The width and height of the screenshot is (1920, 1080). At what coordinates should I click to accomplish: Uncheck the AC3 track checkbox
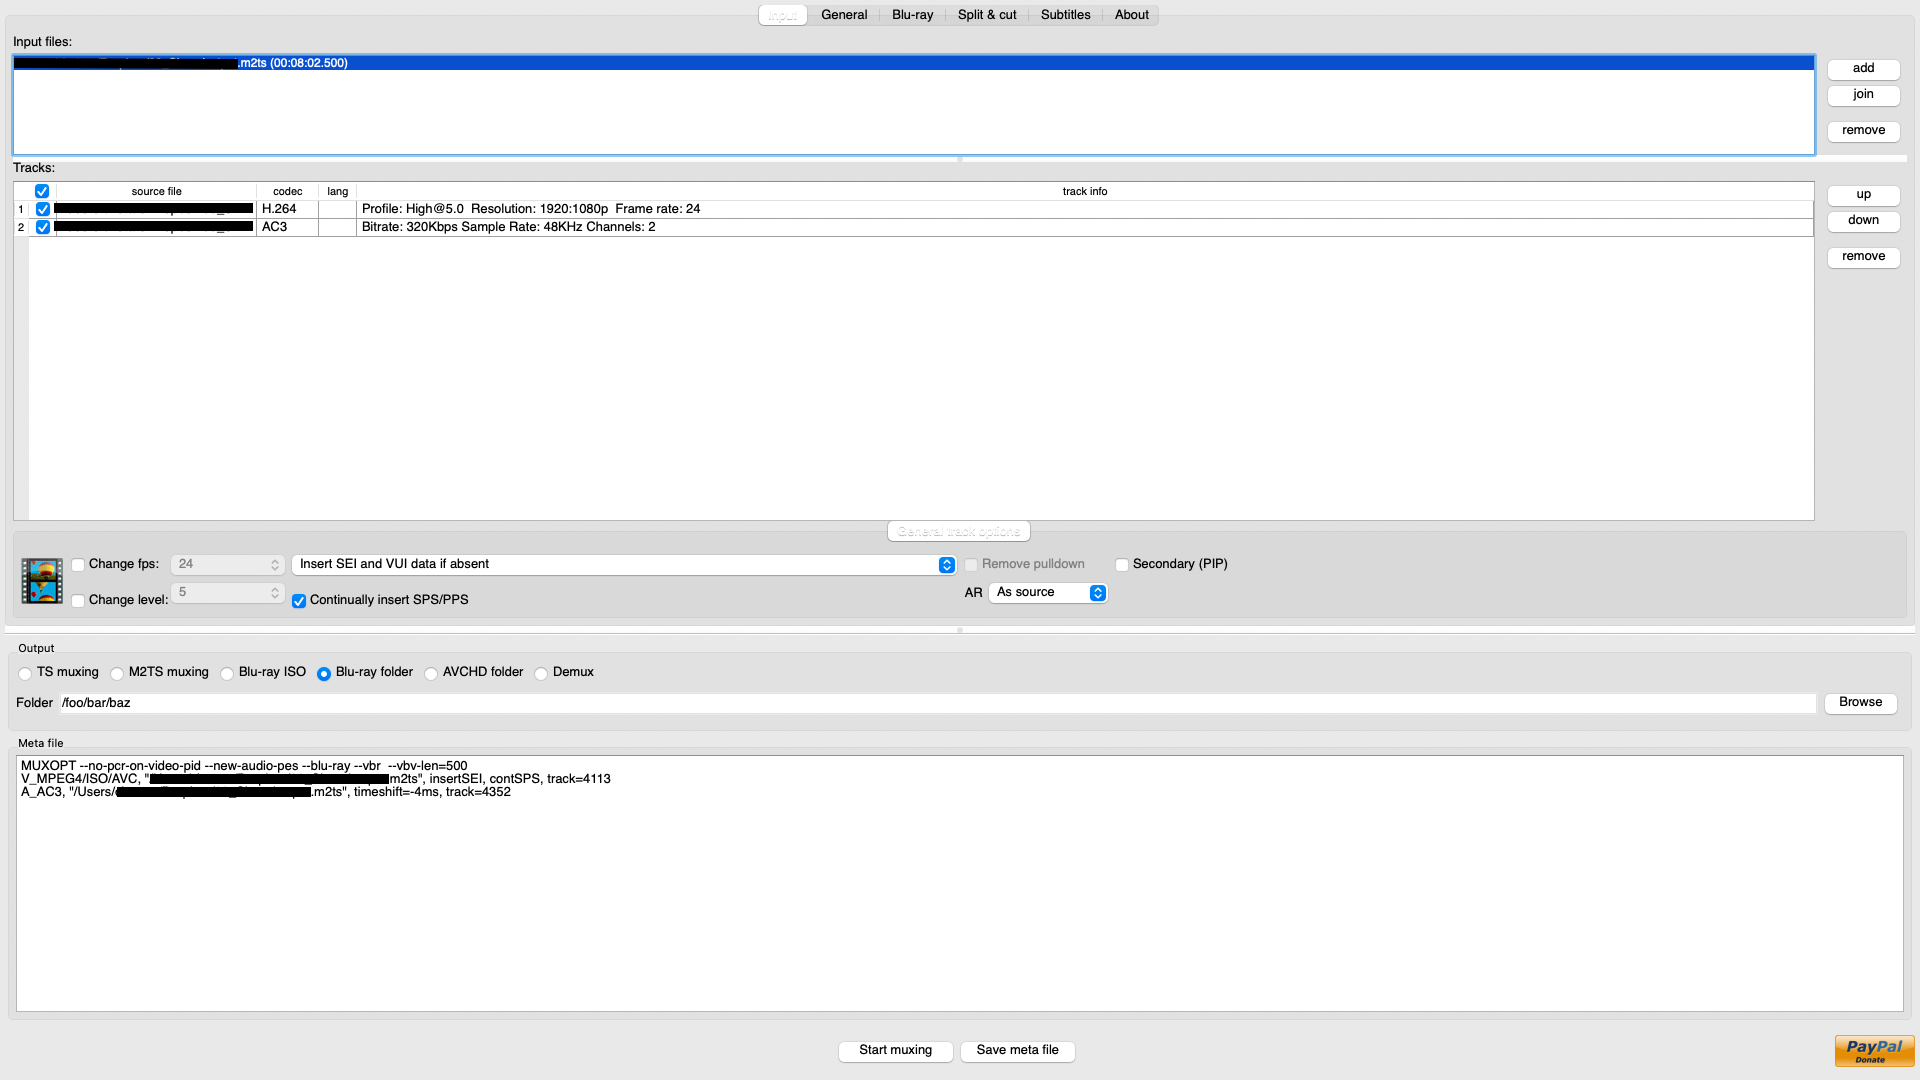43,228
